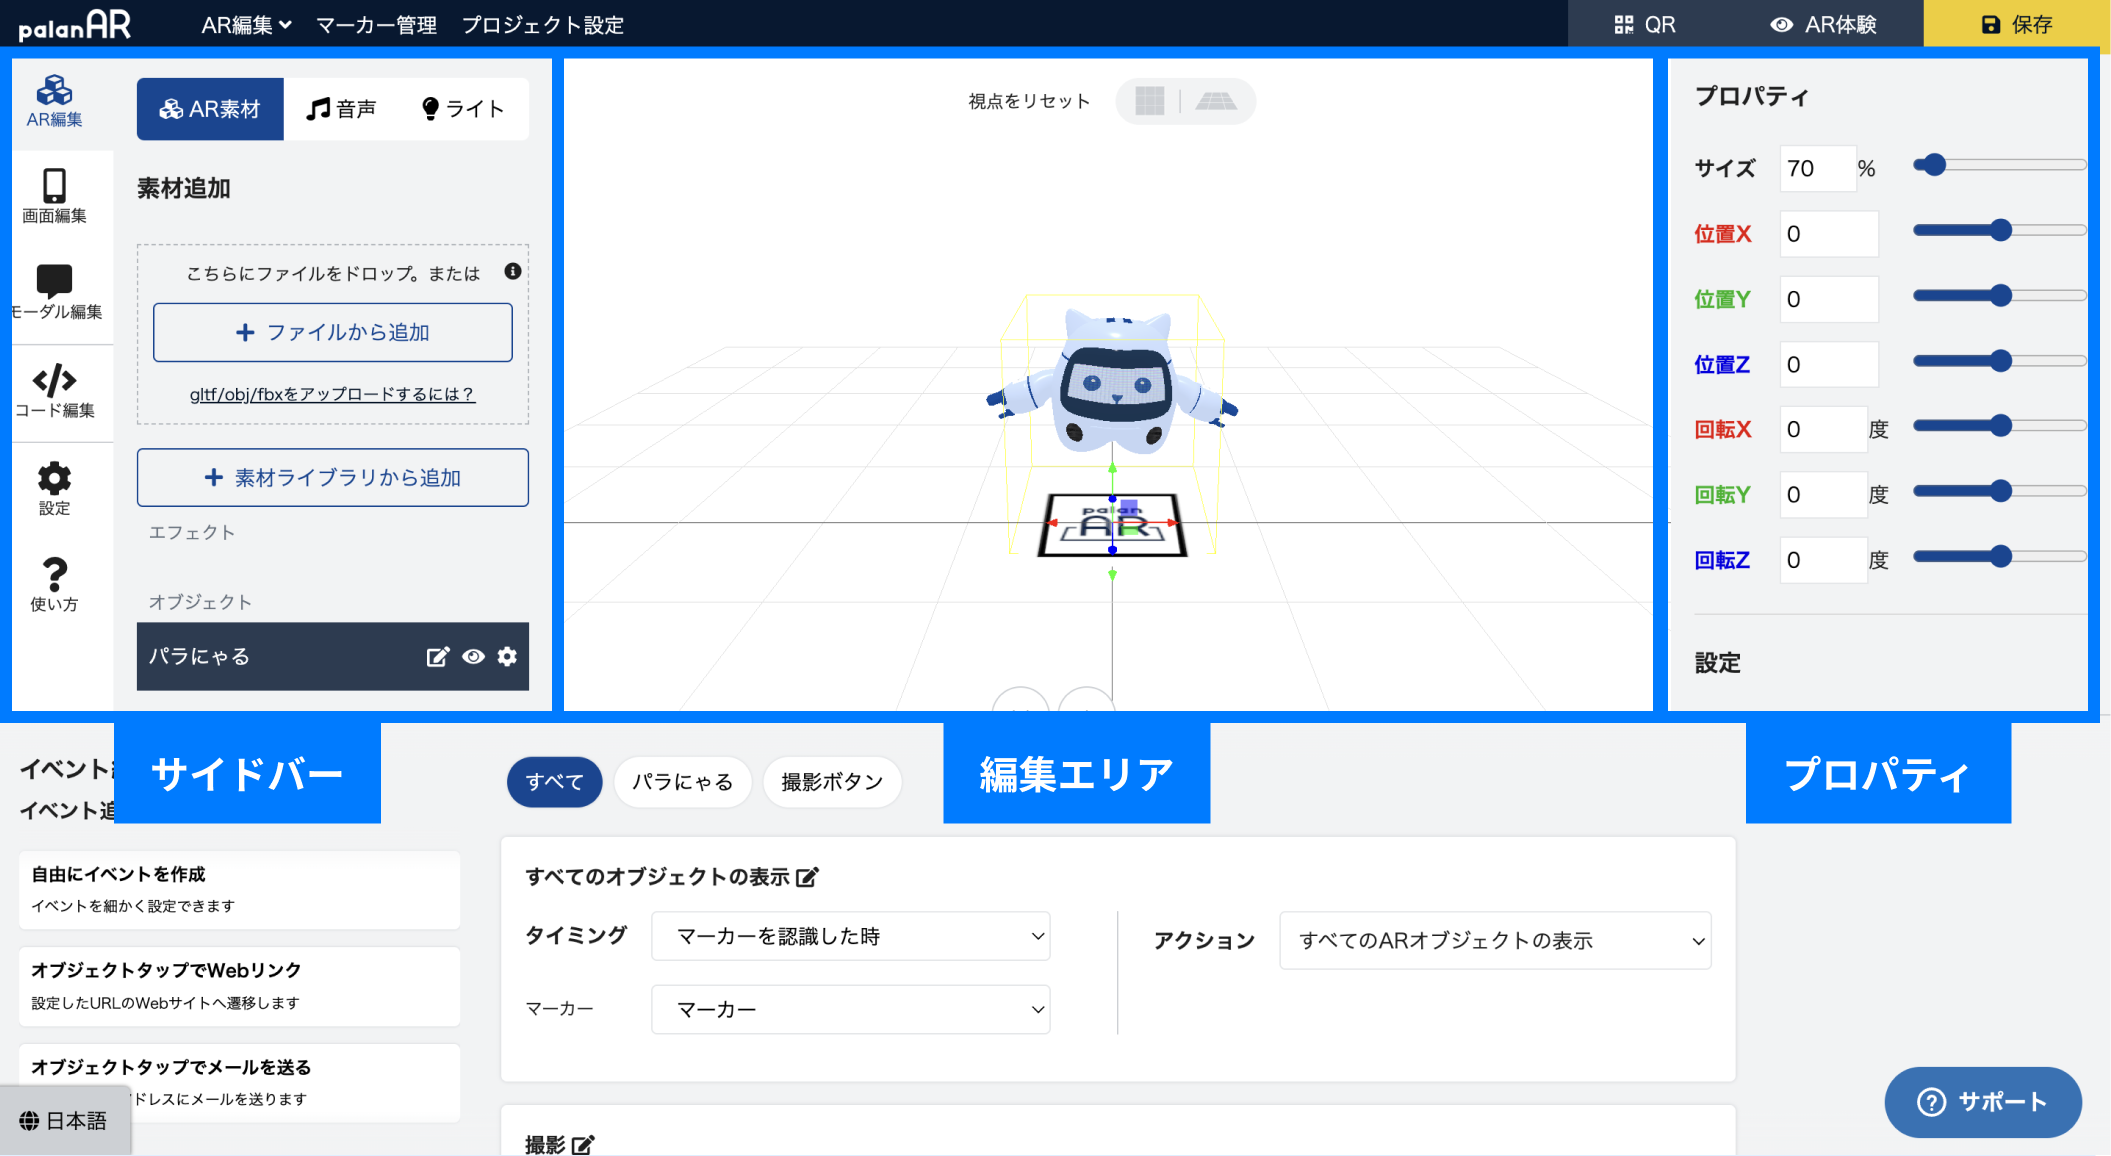The width and height of the screenshot is (2111, 1156).
Task: Switch to the perspective view toggle
Action: (1216, 101)
